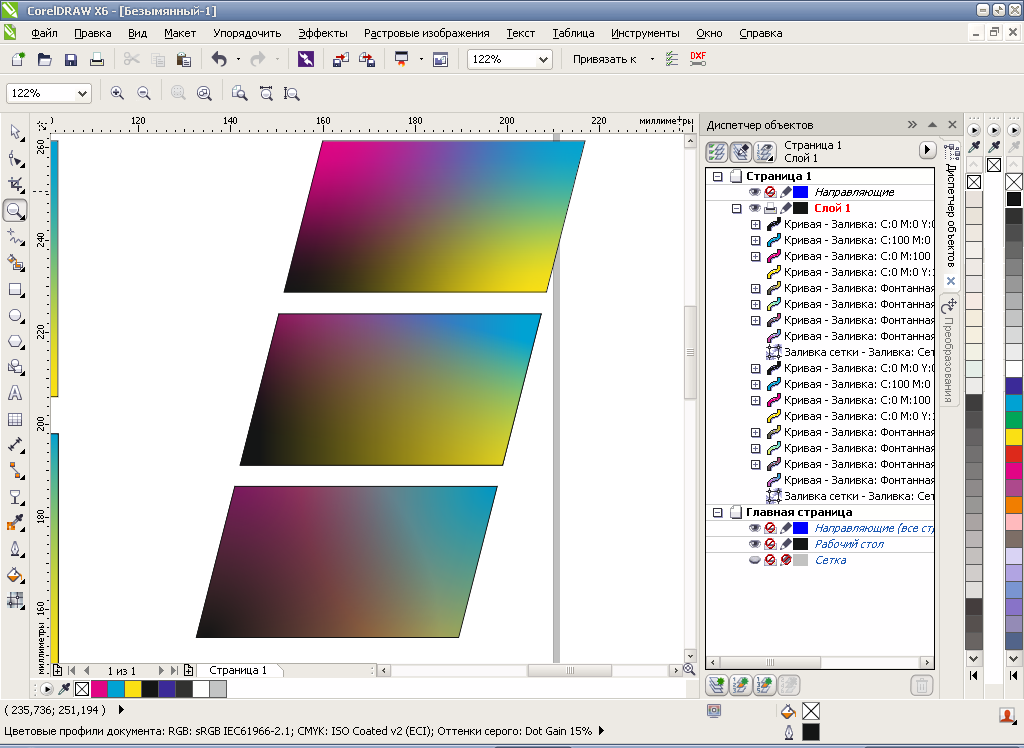Image resolution: width=1024 pixels, height=748 pixels.
Task: Click the DXF export icon
Action: [x=698, y=59]
